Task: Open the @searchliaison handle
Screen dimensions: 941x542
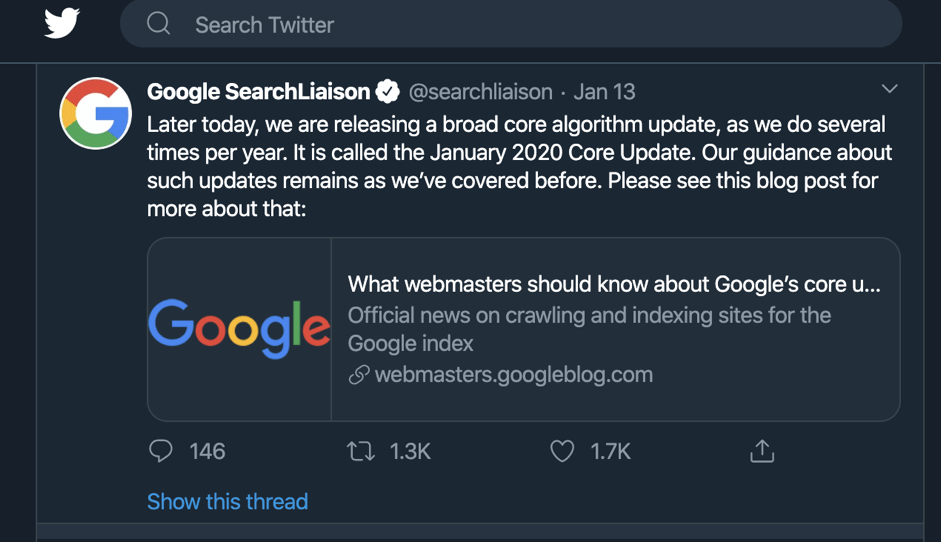Action: (480, 92)
